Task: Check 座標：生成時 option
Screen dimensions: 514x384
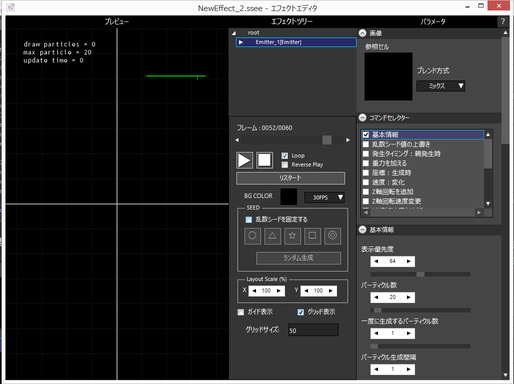Action: click(366, 173)
